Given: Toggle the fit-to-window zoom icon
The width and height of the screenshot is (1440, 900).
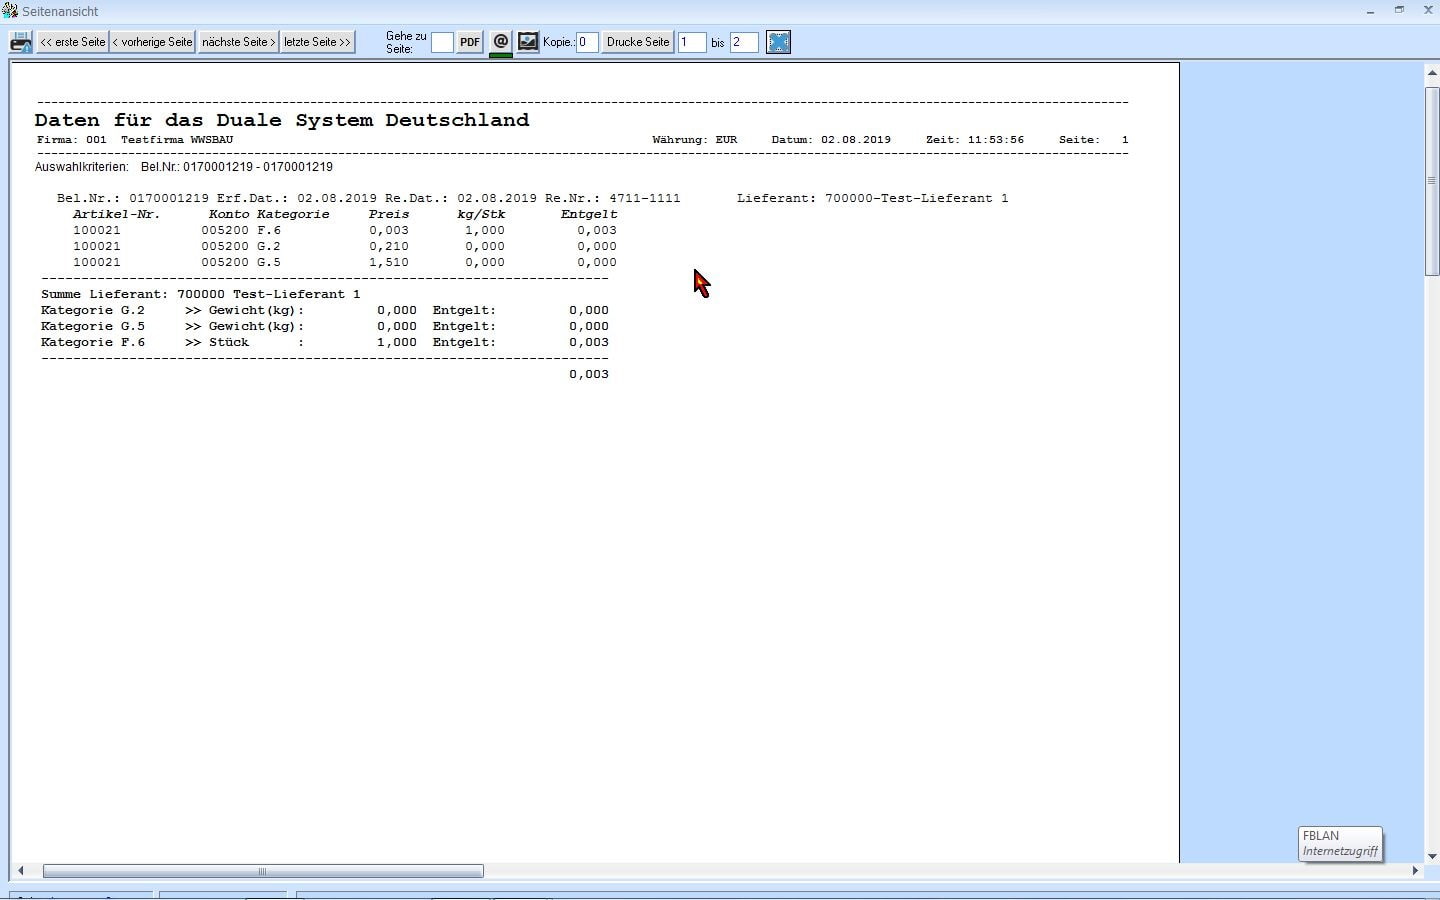Looking at the screenshot, I should (x=778, y=42).
